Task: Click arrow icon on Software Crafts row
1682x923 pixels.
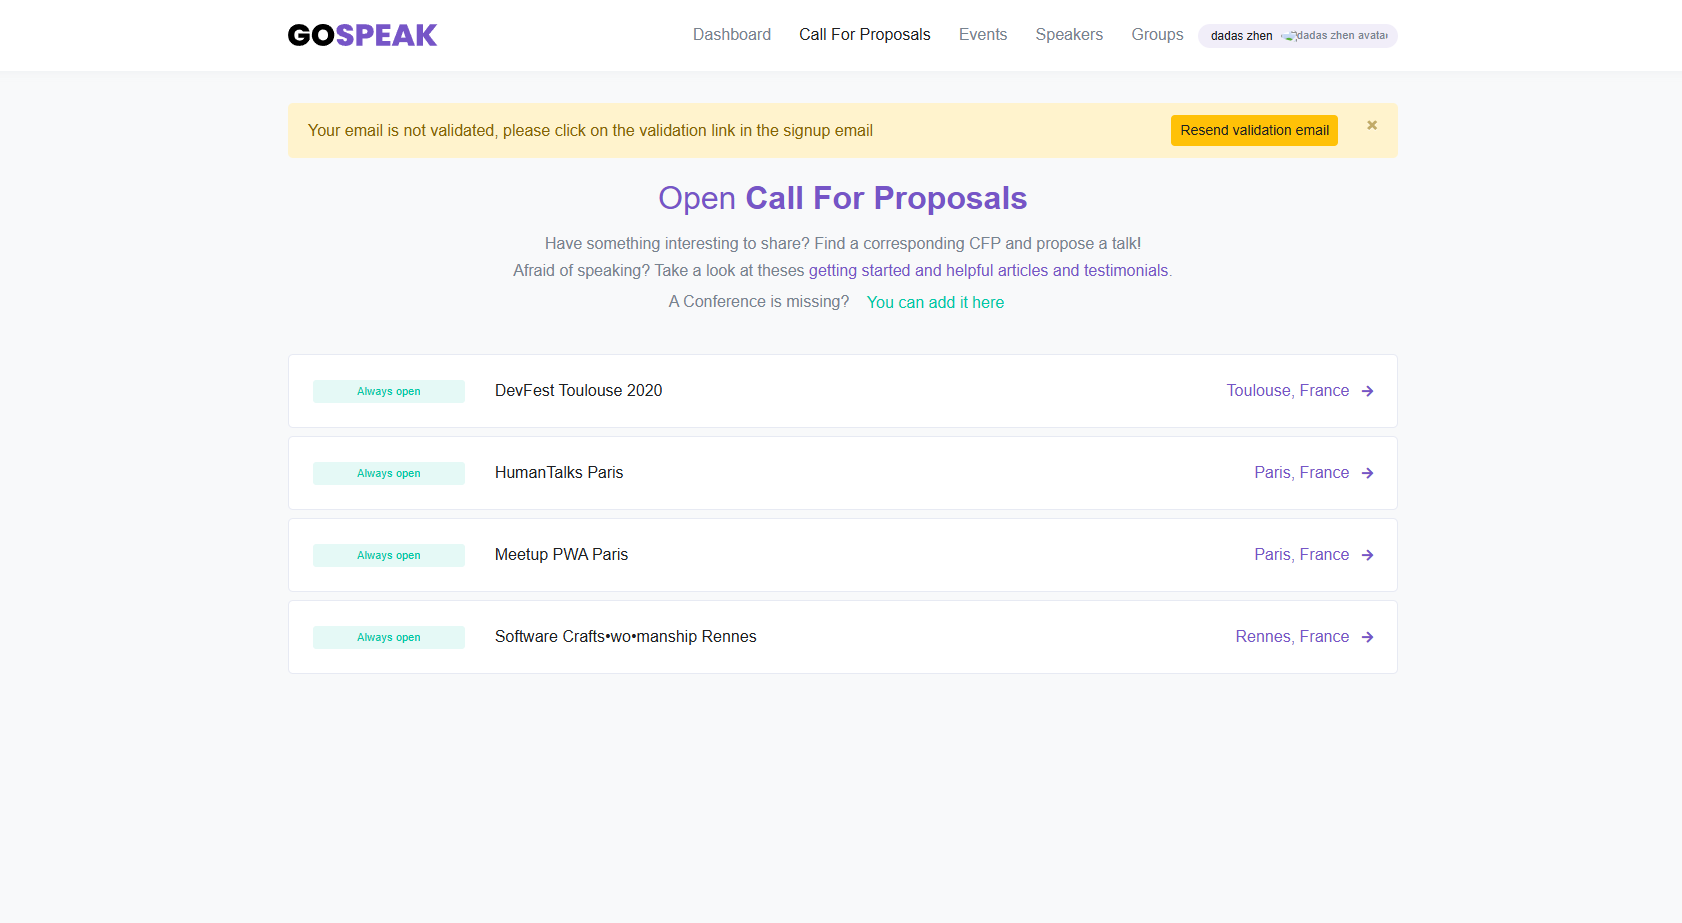Action: click(x=1367, y=637)
